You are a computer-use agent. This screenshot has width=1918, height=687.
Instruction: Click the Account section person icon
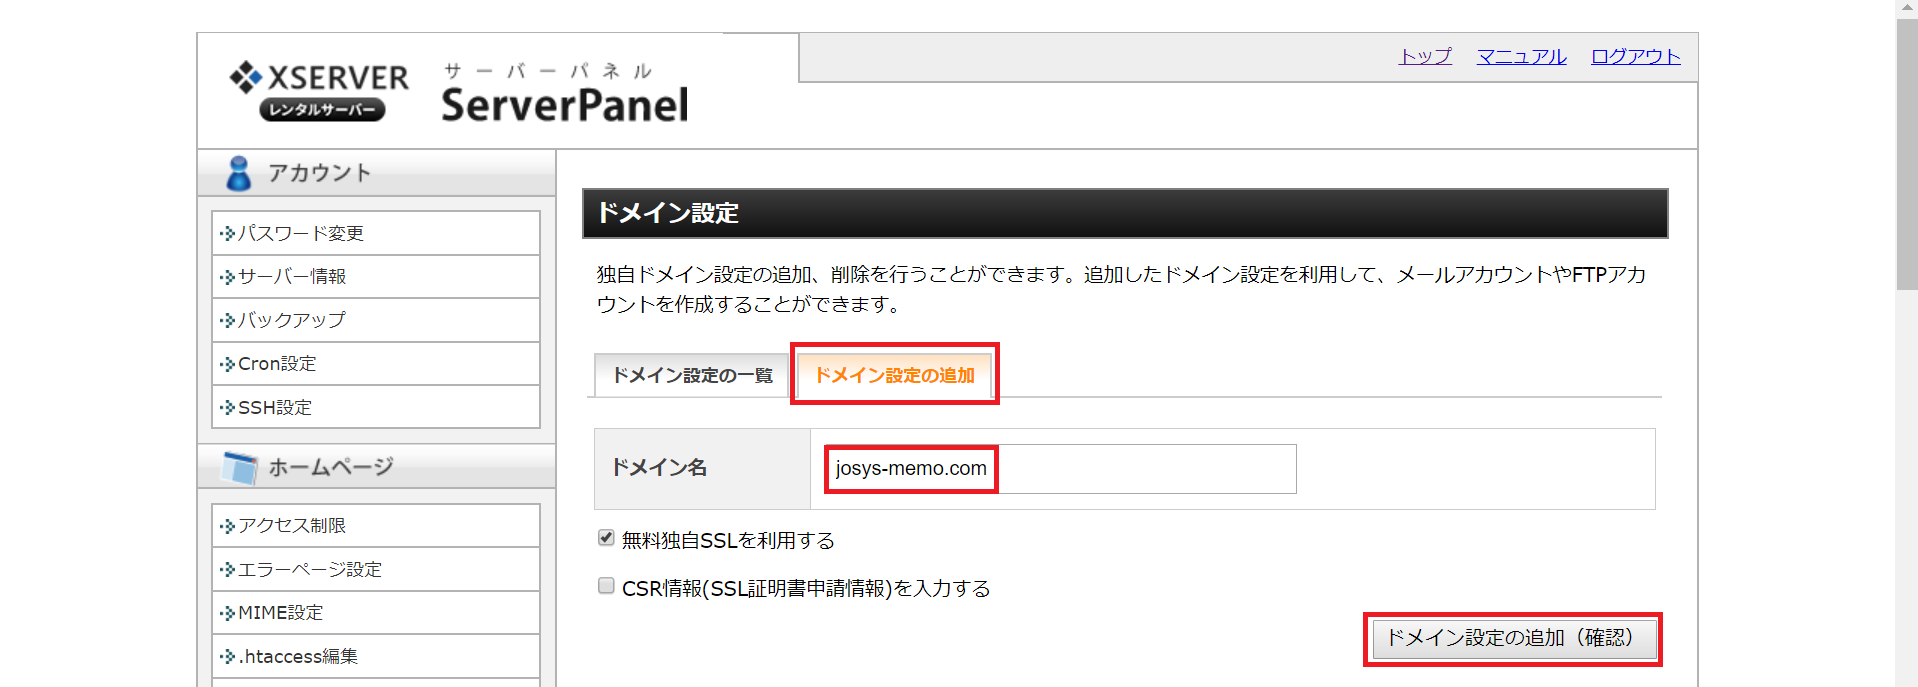238,173
